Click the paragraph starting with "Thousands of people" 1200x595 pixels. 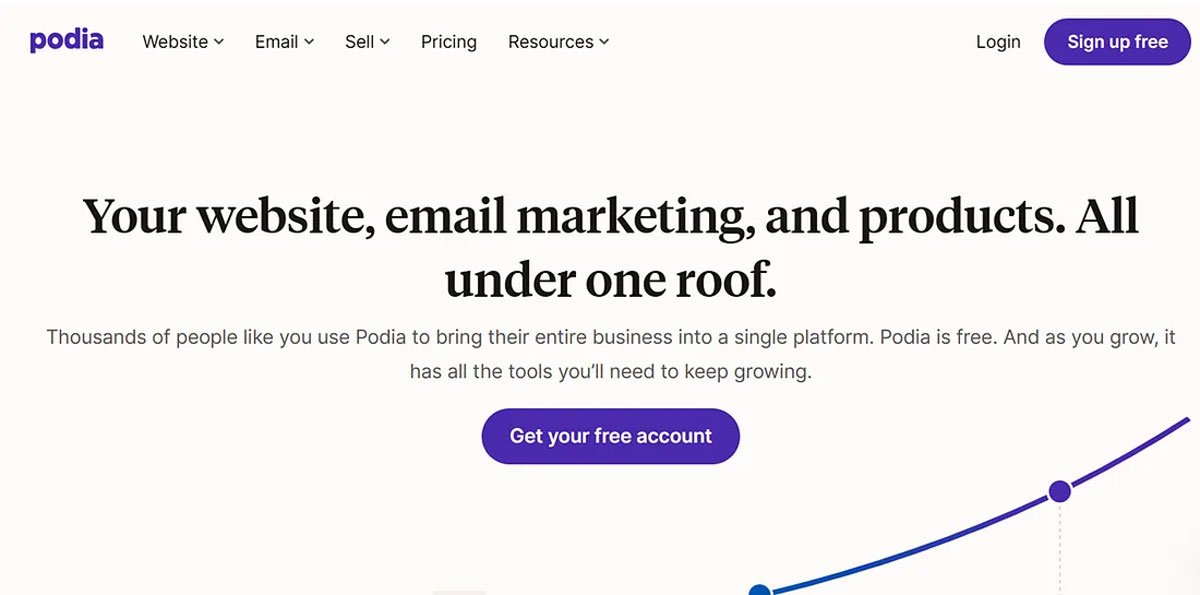click(610, 354)
